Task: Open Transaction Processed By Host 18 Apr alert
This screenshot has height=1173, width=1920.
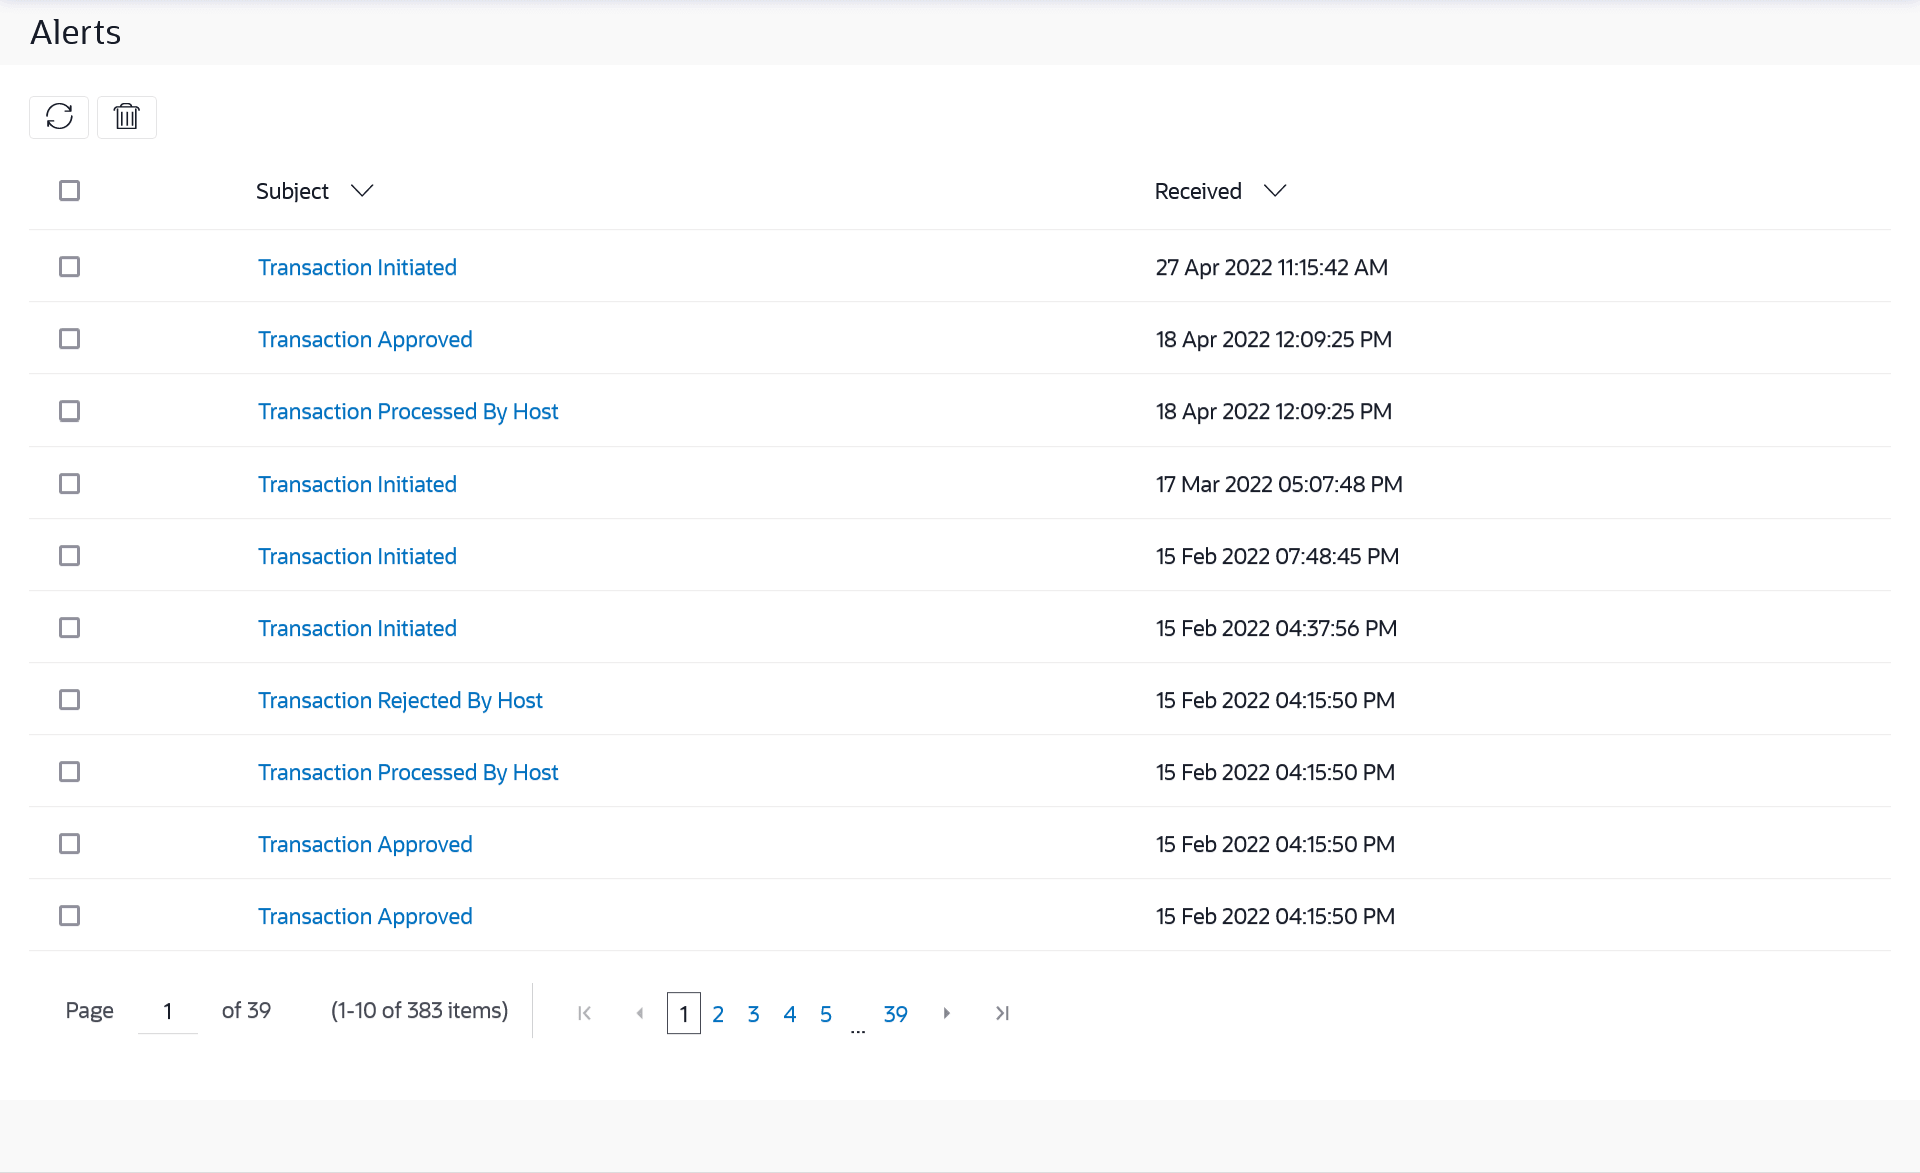Action: coord(408,411)
